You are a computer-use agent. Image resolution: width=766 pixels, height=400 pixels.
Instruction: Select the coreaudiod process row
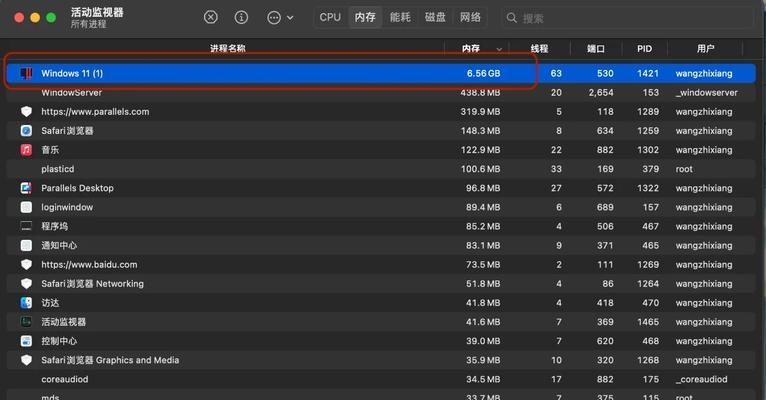pos(381,379)
